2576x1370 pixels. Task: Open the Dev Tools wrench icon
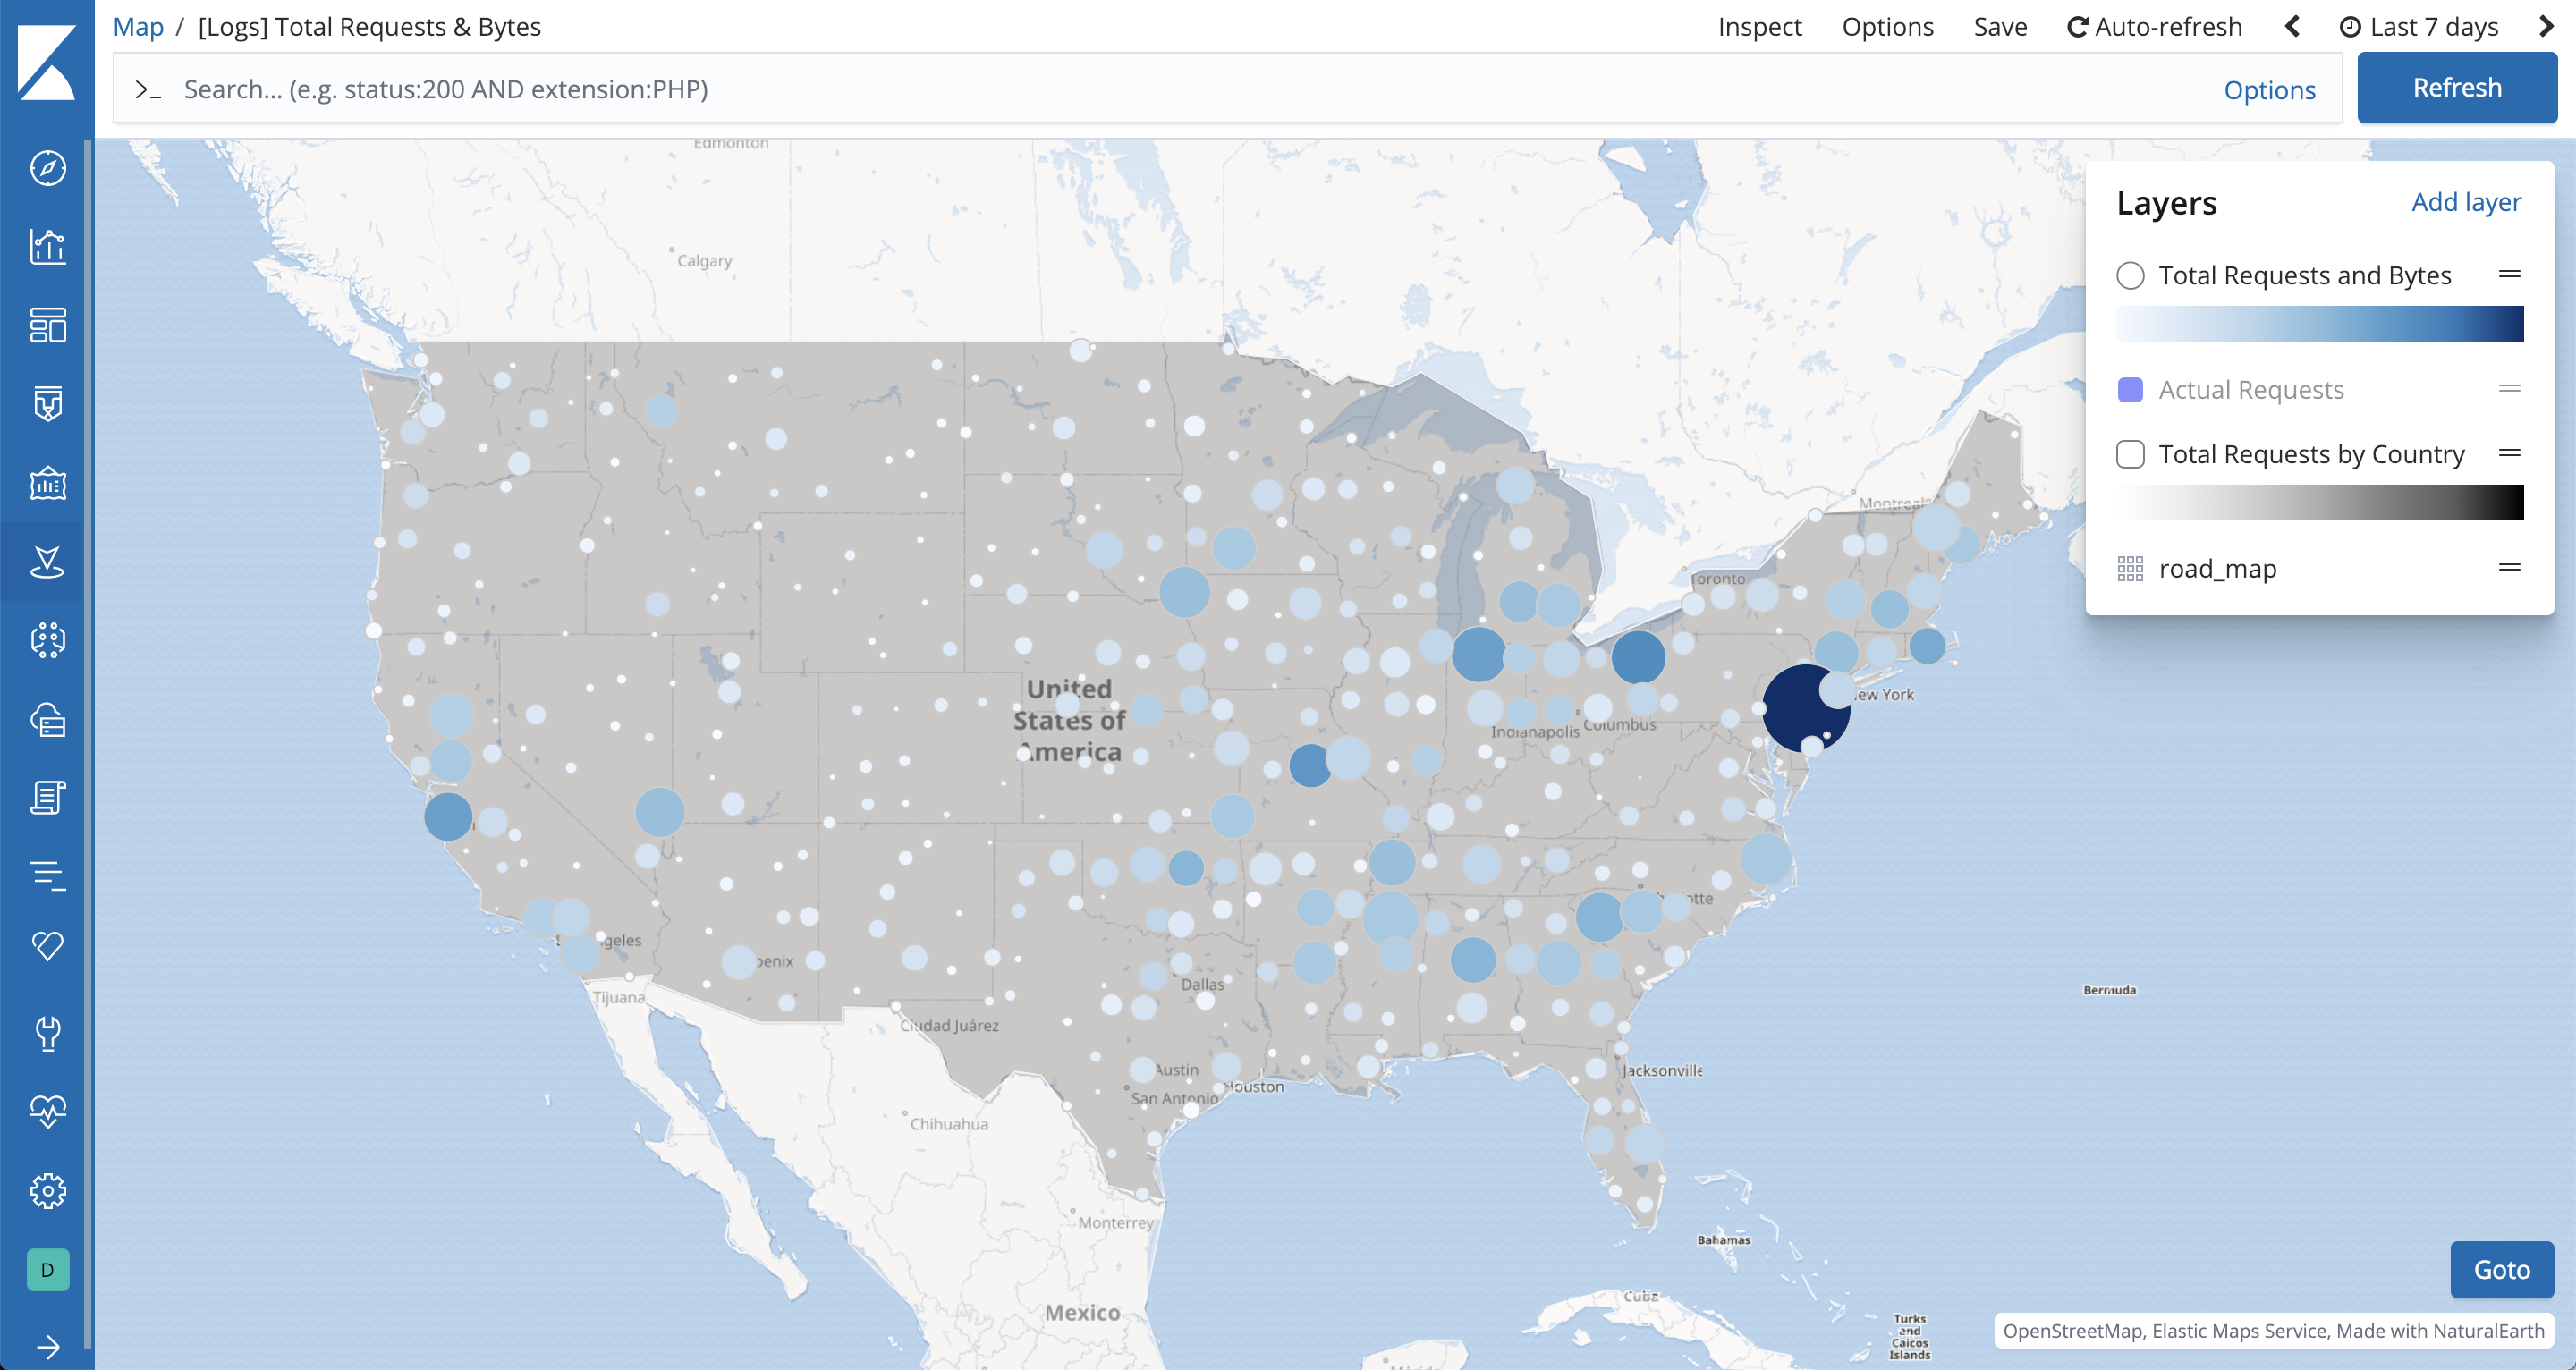47,1032
